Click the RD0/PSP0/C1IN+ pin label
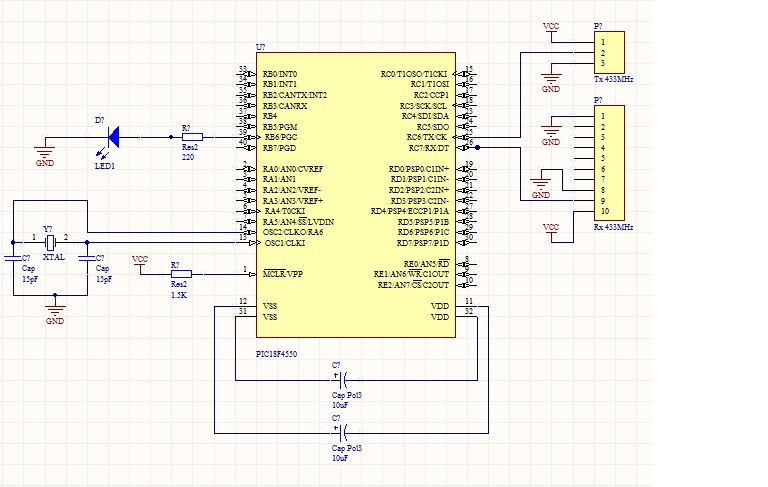 pos(419,169)
